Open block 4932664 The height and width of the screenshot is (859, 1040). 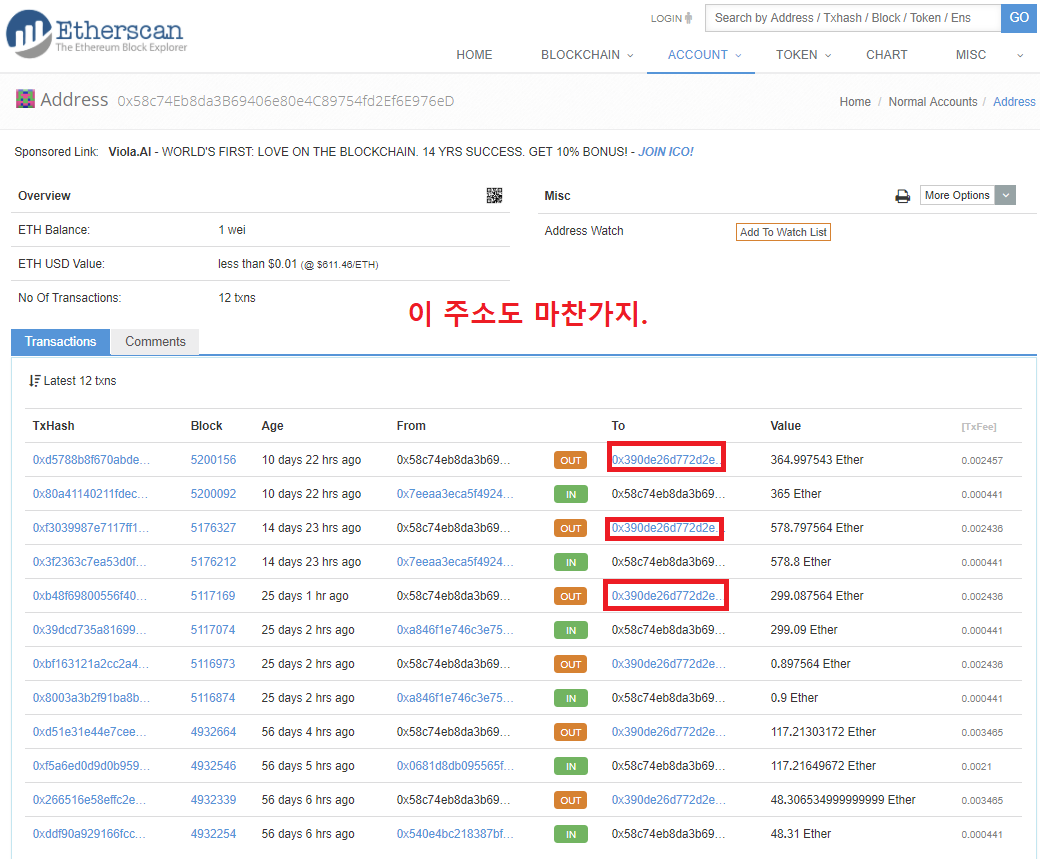point(213,732)
